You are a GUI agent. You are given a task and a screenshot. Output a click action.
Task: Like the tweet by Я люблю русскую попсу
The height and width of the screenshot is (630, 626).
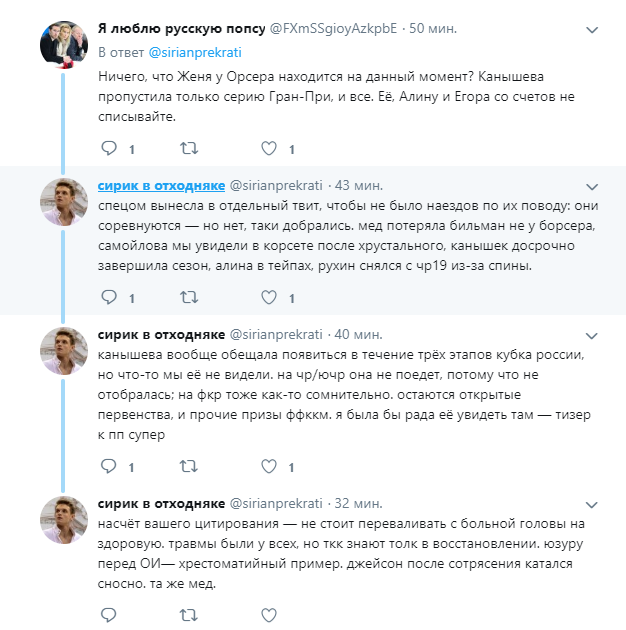point(268,149)
